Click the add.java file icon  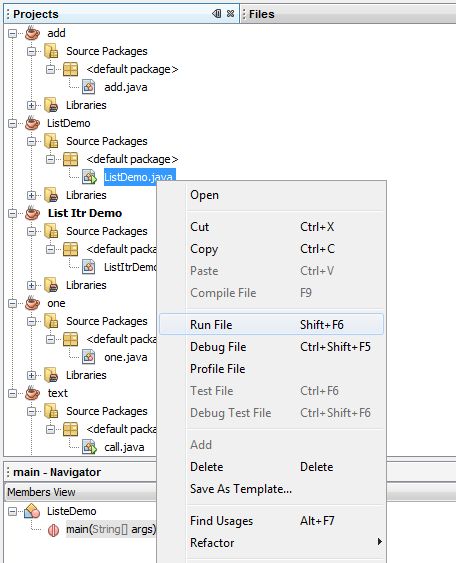(89, 87)
